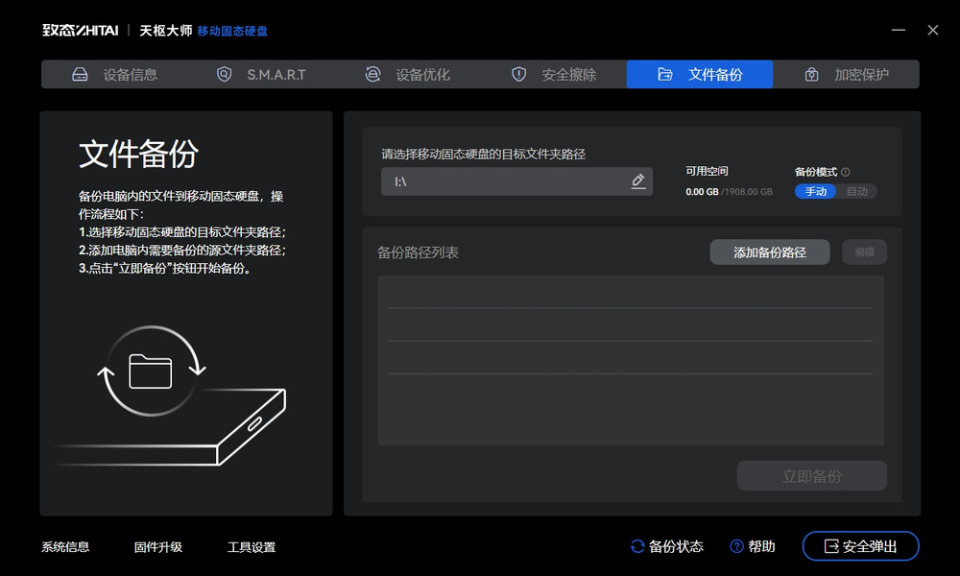Switch backup mode to 手动
This screenshot has height=576, width=960.
tap(816, 192)
